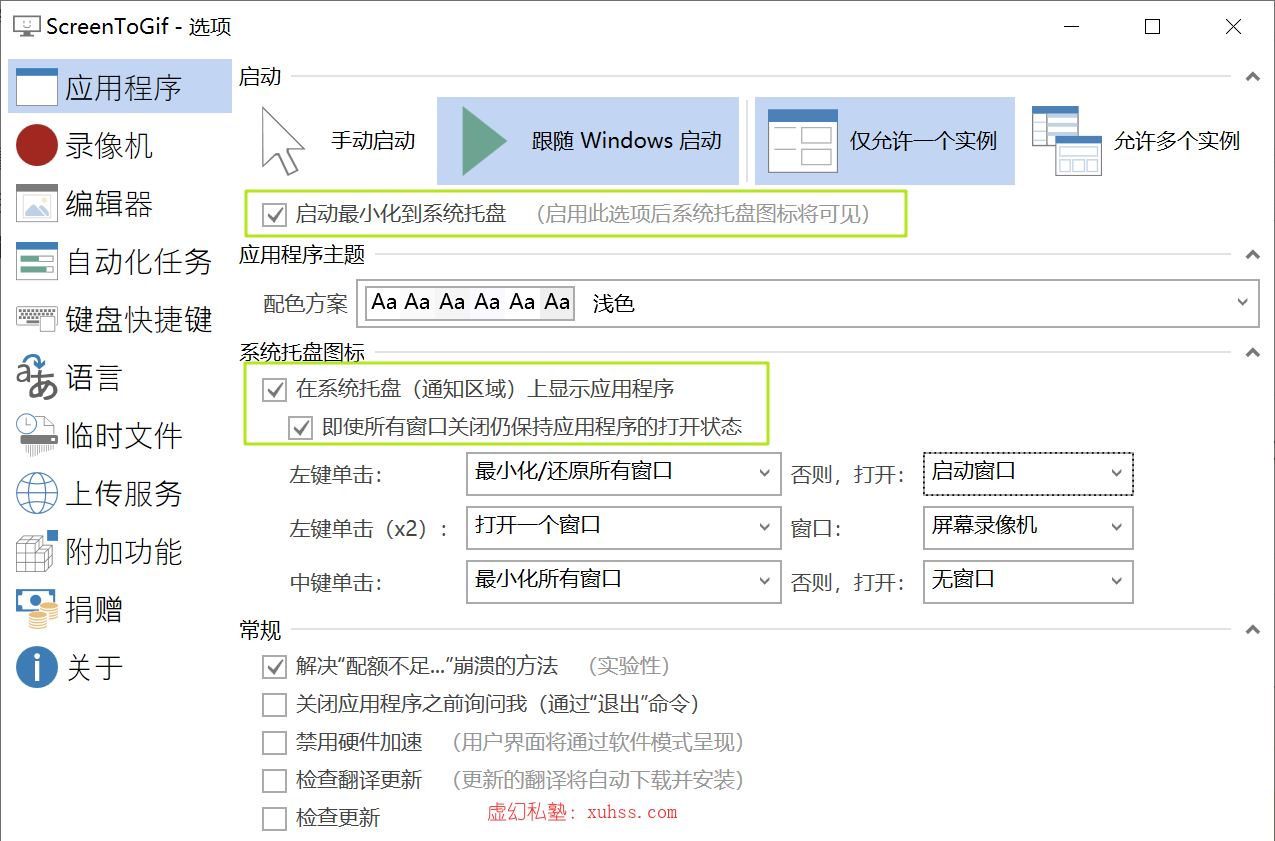The image size is (1275, 841).
Task: Enable 检查翻译更新 checkbox
Action: [274, 780]
